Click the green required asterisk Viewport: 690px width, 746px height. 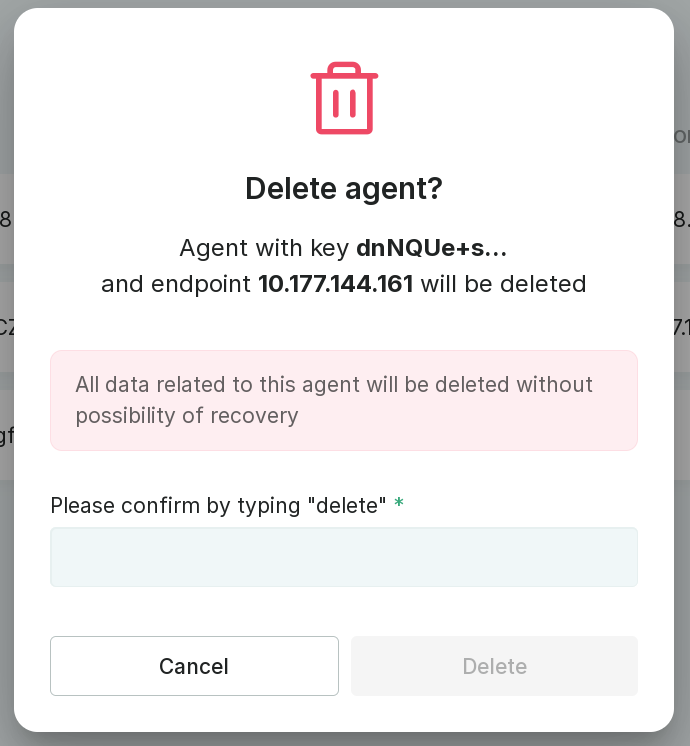tap(399, 504)
